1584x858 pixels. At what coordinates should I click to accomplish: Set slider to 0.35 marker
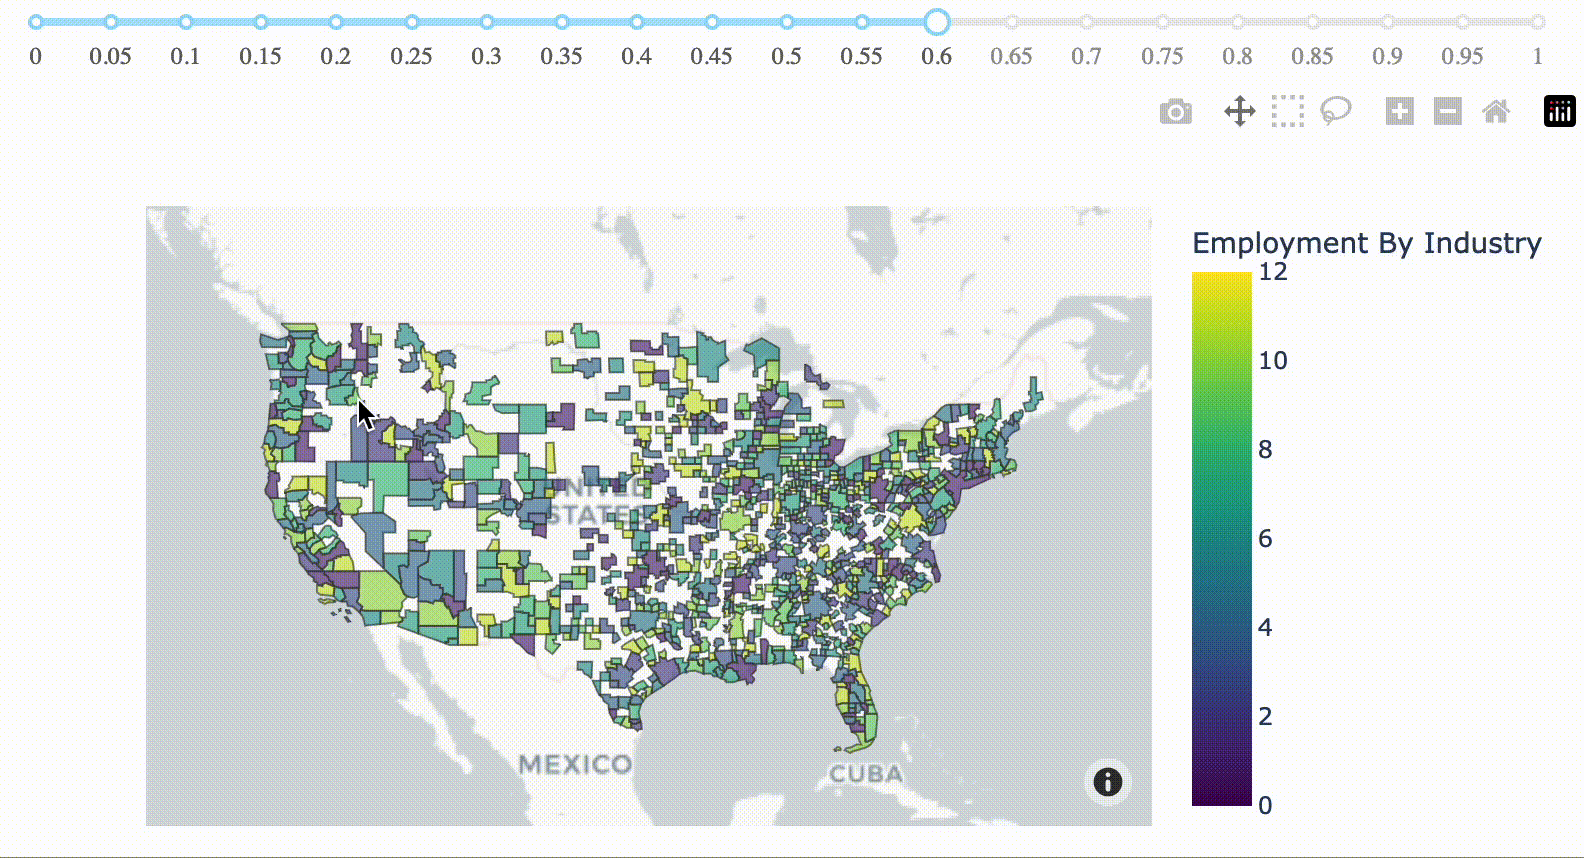click(x=562, y=22)
